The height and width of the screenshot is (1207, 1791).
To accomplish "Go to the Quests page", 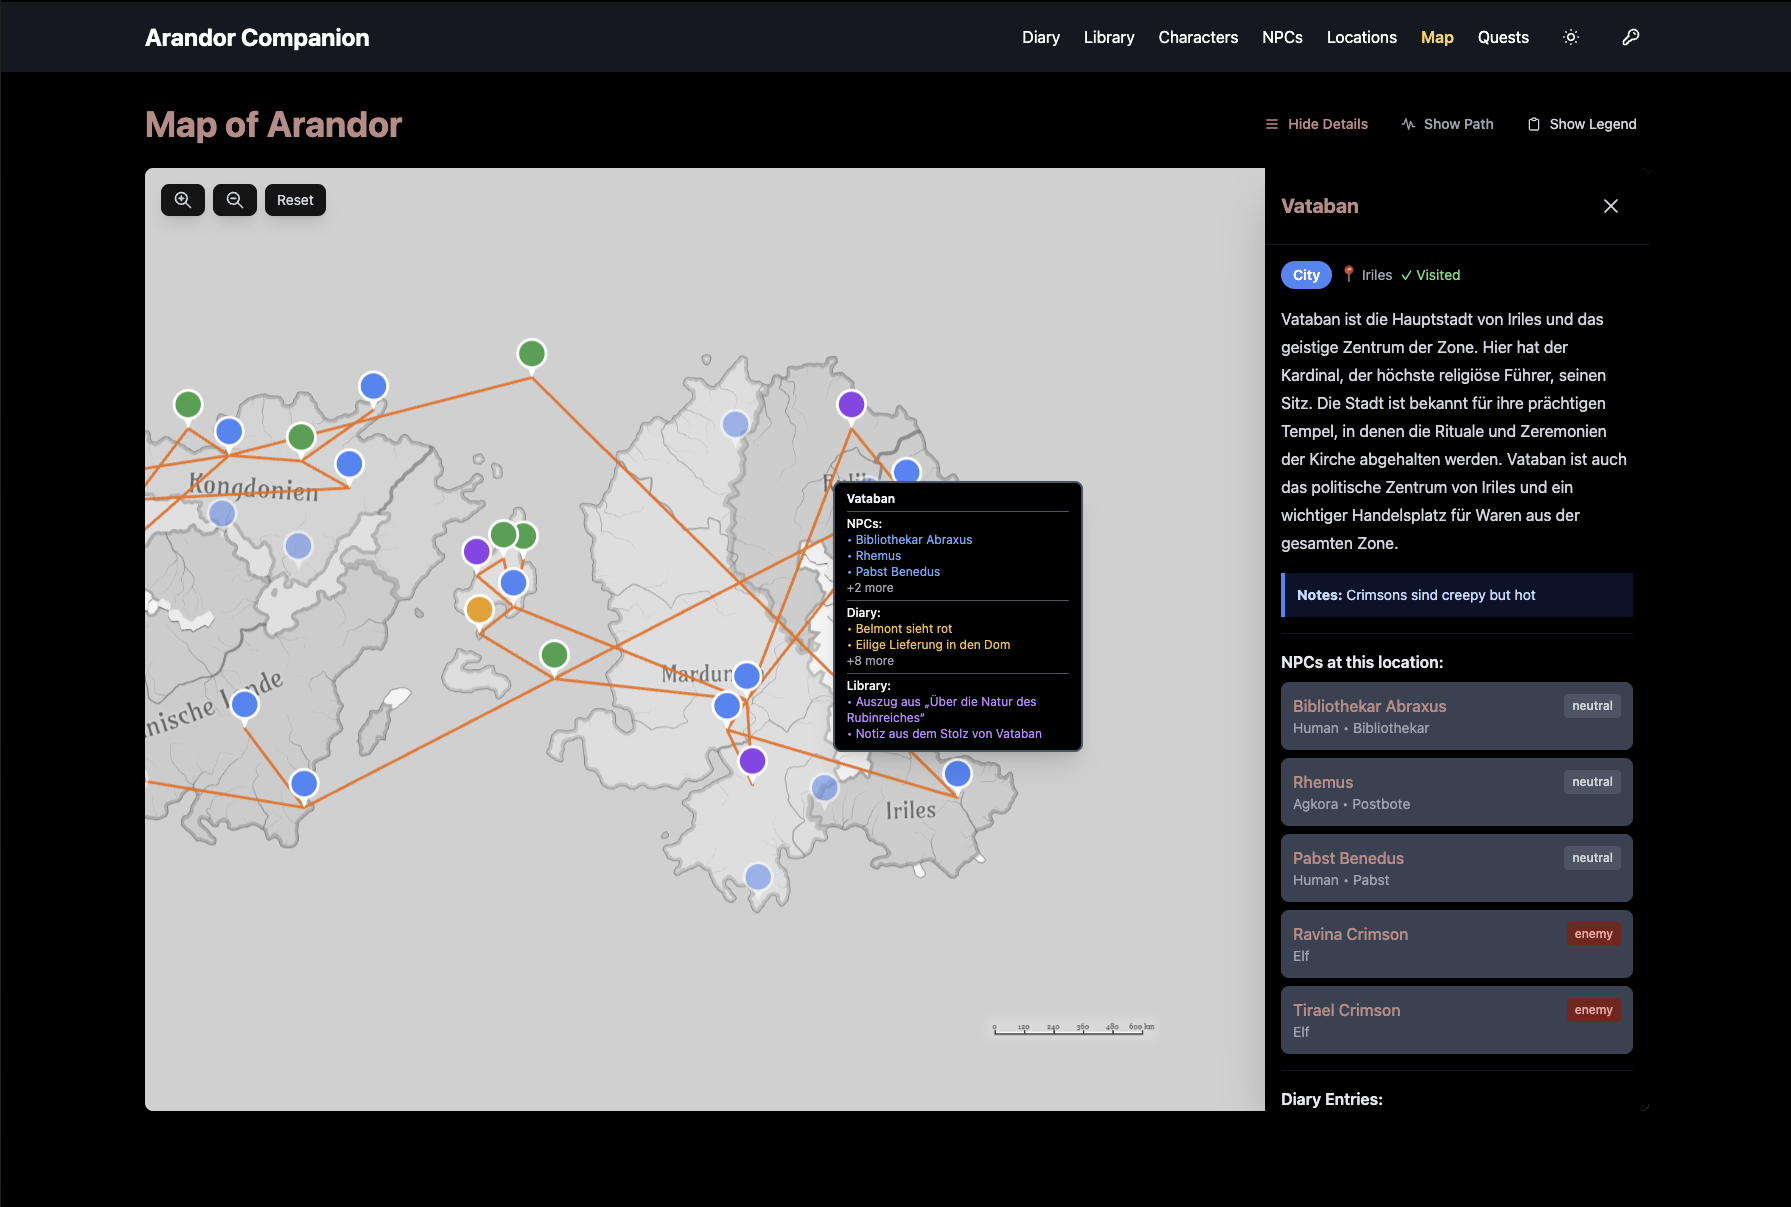I will (x=1503, y=37).
